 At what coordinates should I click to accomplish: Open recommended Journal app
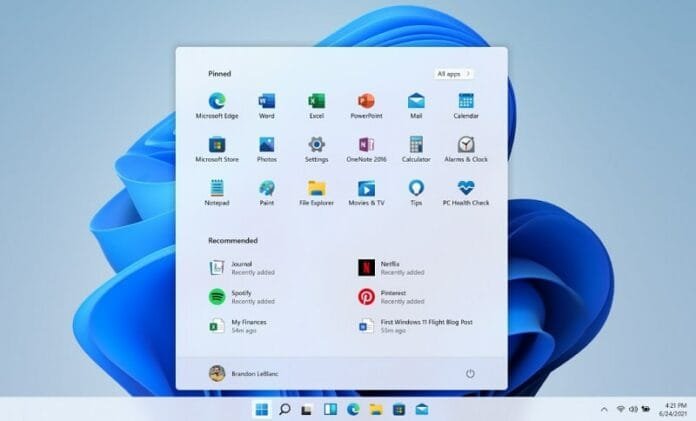point(242,268)
